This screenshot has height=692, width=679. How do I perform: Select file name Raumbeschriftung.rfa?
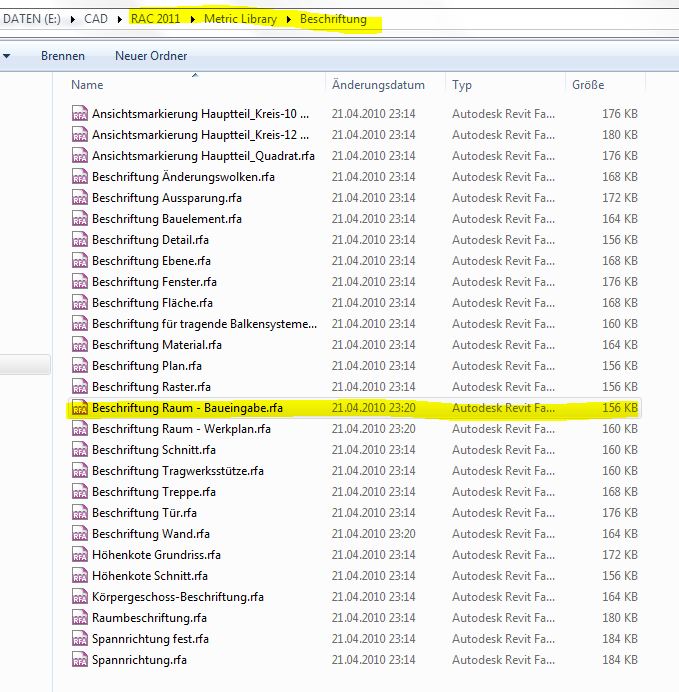(x=149, y=617)
